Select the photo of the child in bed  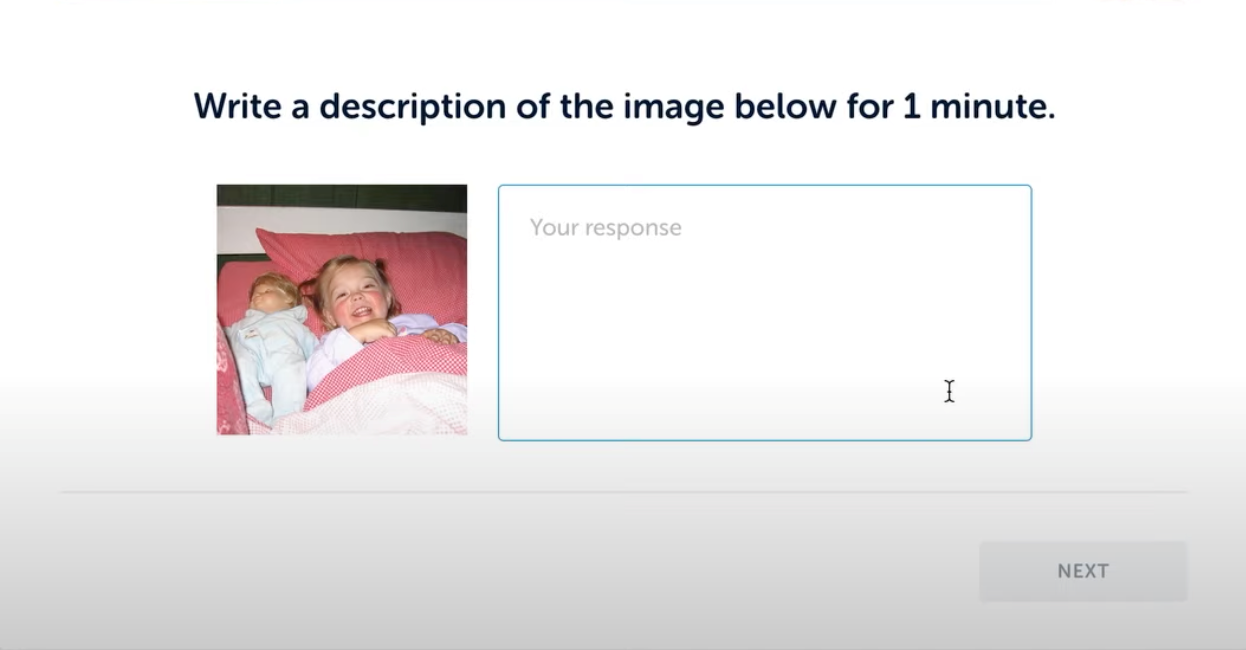342,309
